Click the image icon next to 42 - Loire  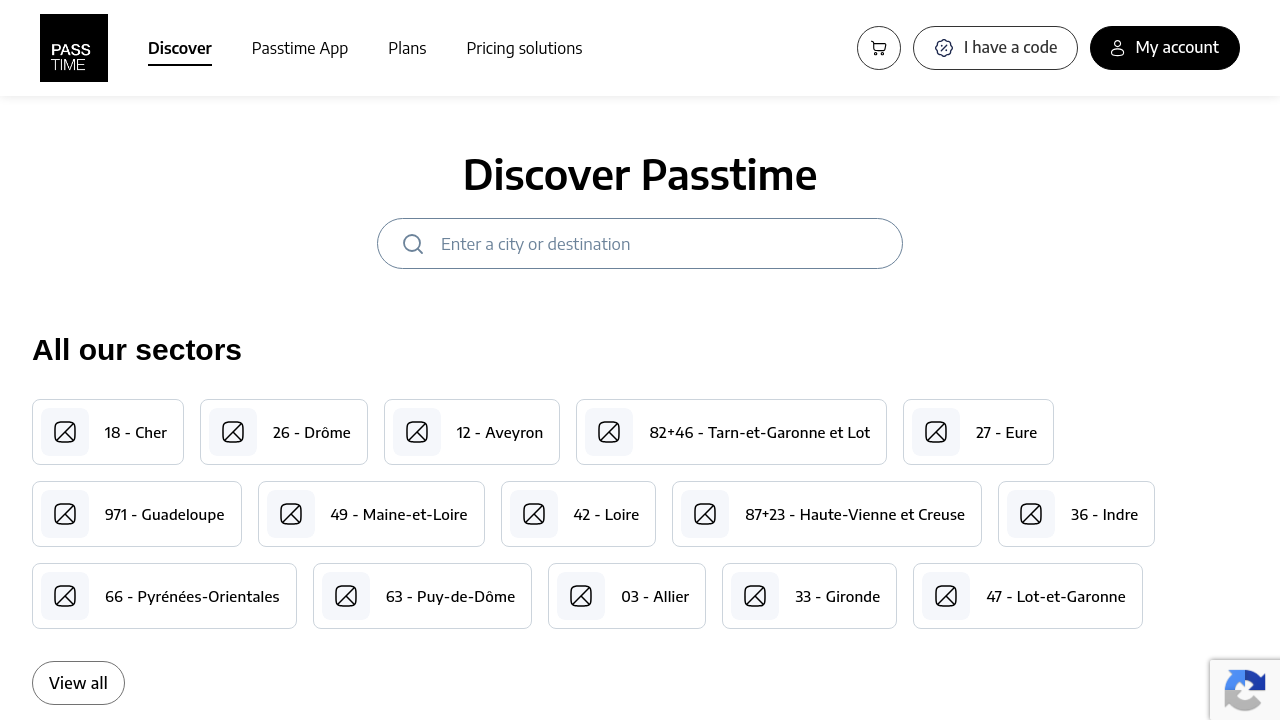[534, 514]
